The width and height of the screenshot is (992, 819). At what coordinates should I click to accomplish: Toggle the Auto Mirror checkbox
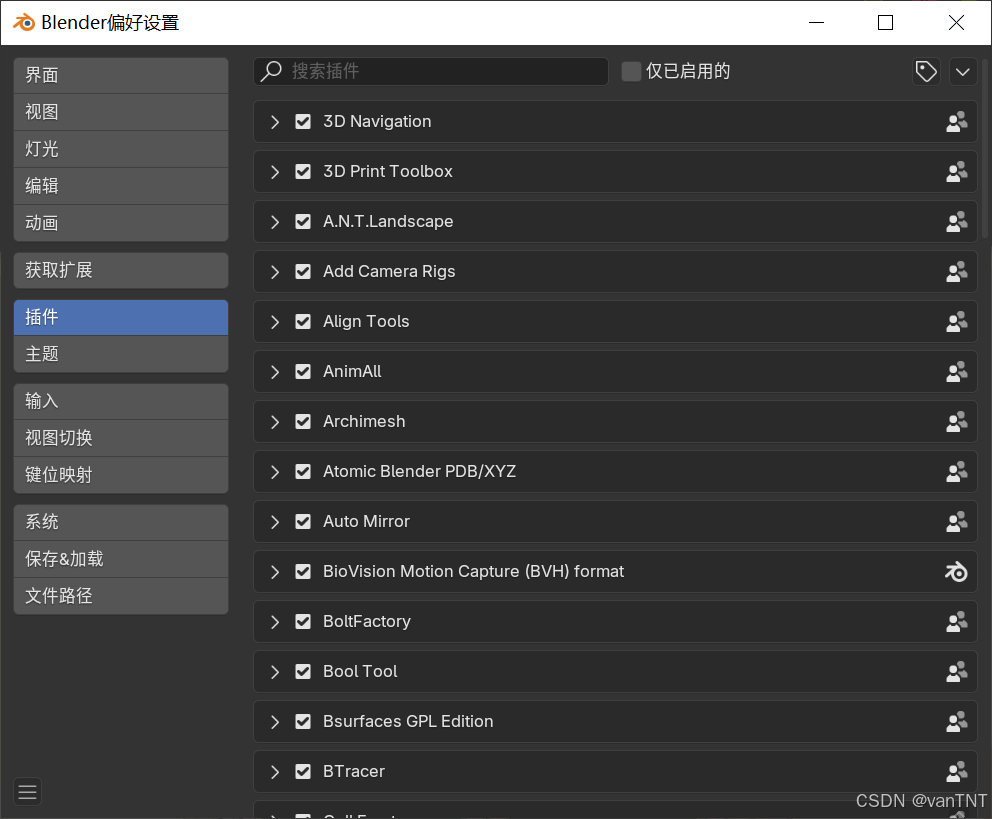click(x=303, y=521)
